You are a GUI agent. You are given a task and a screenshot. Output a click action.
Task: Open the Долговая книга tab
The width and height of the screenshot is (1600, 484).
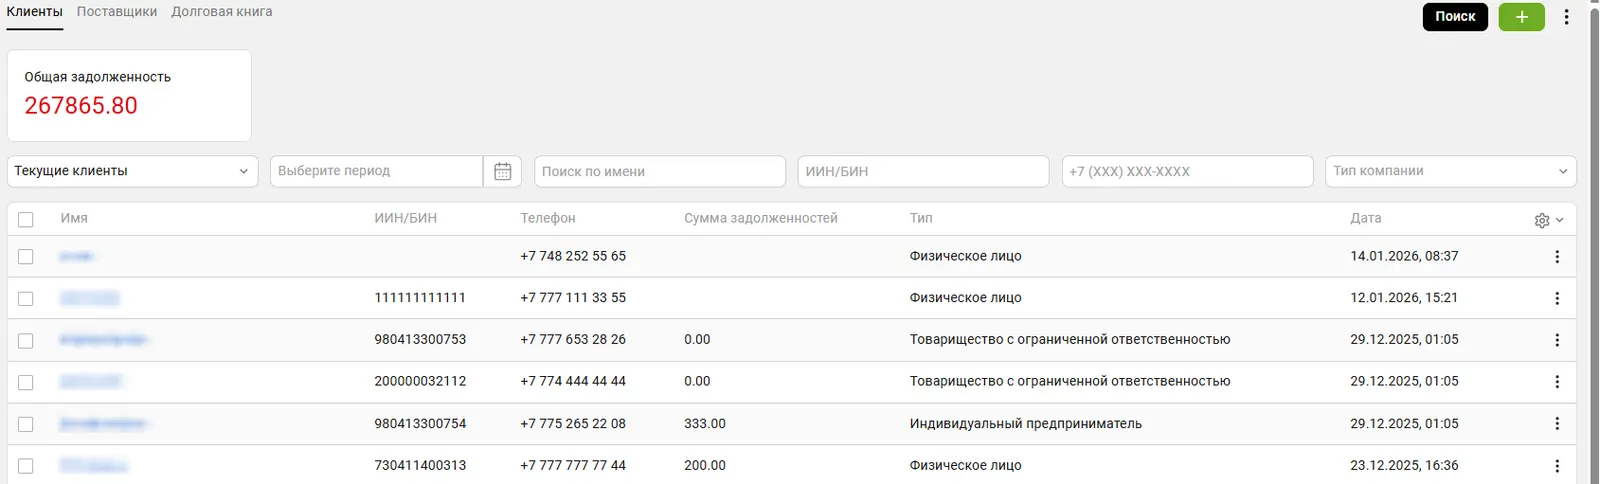(x=221, y=12)
